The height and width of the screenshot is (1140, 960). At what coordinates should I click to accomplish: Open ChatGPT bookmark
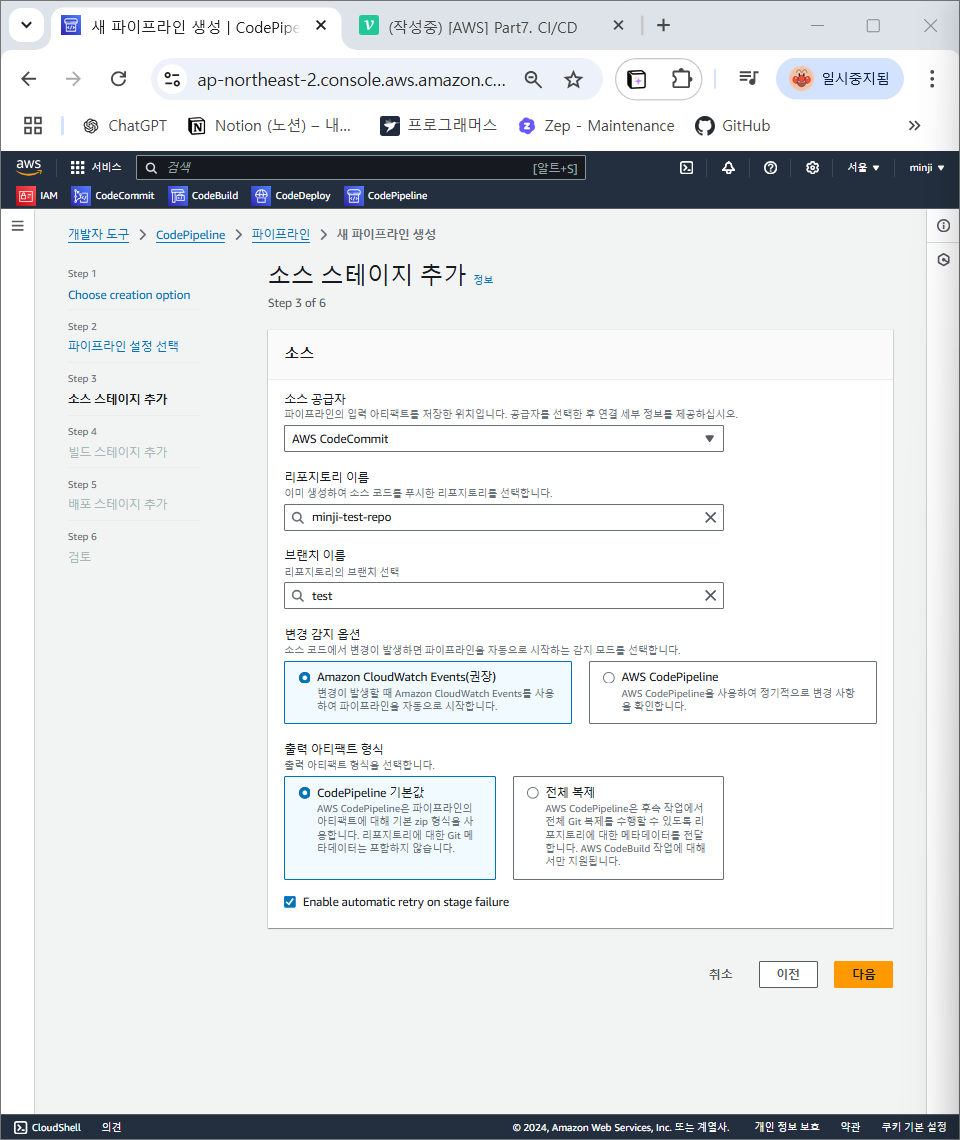point(125,126)
